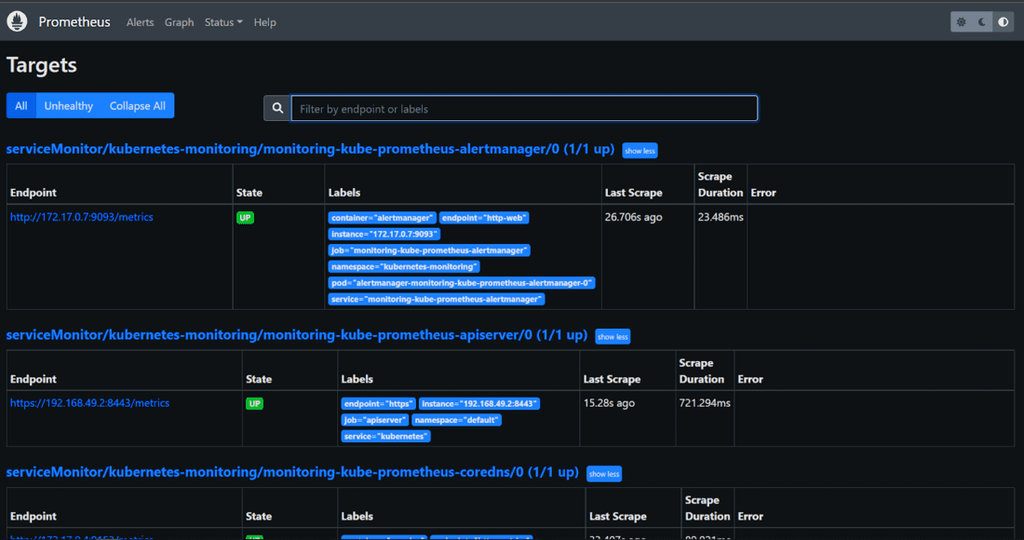Click Scrape Duration header in apiserver table

tap(702, 371)
